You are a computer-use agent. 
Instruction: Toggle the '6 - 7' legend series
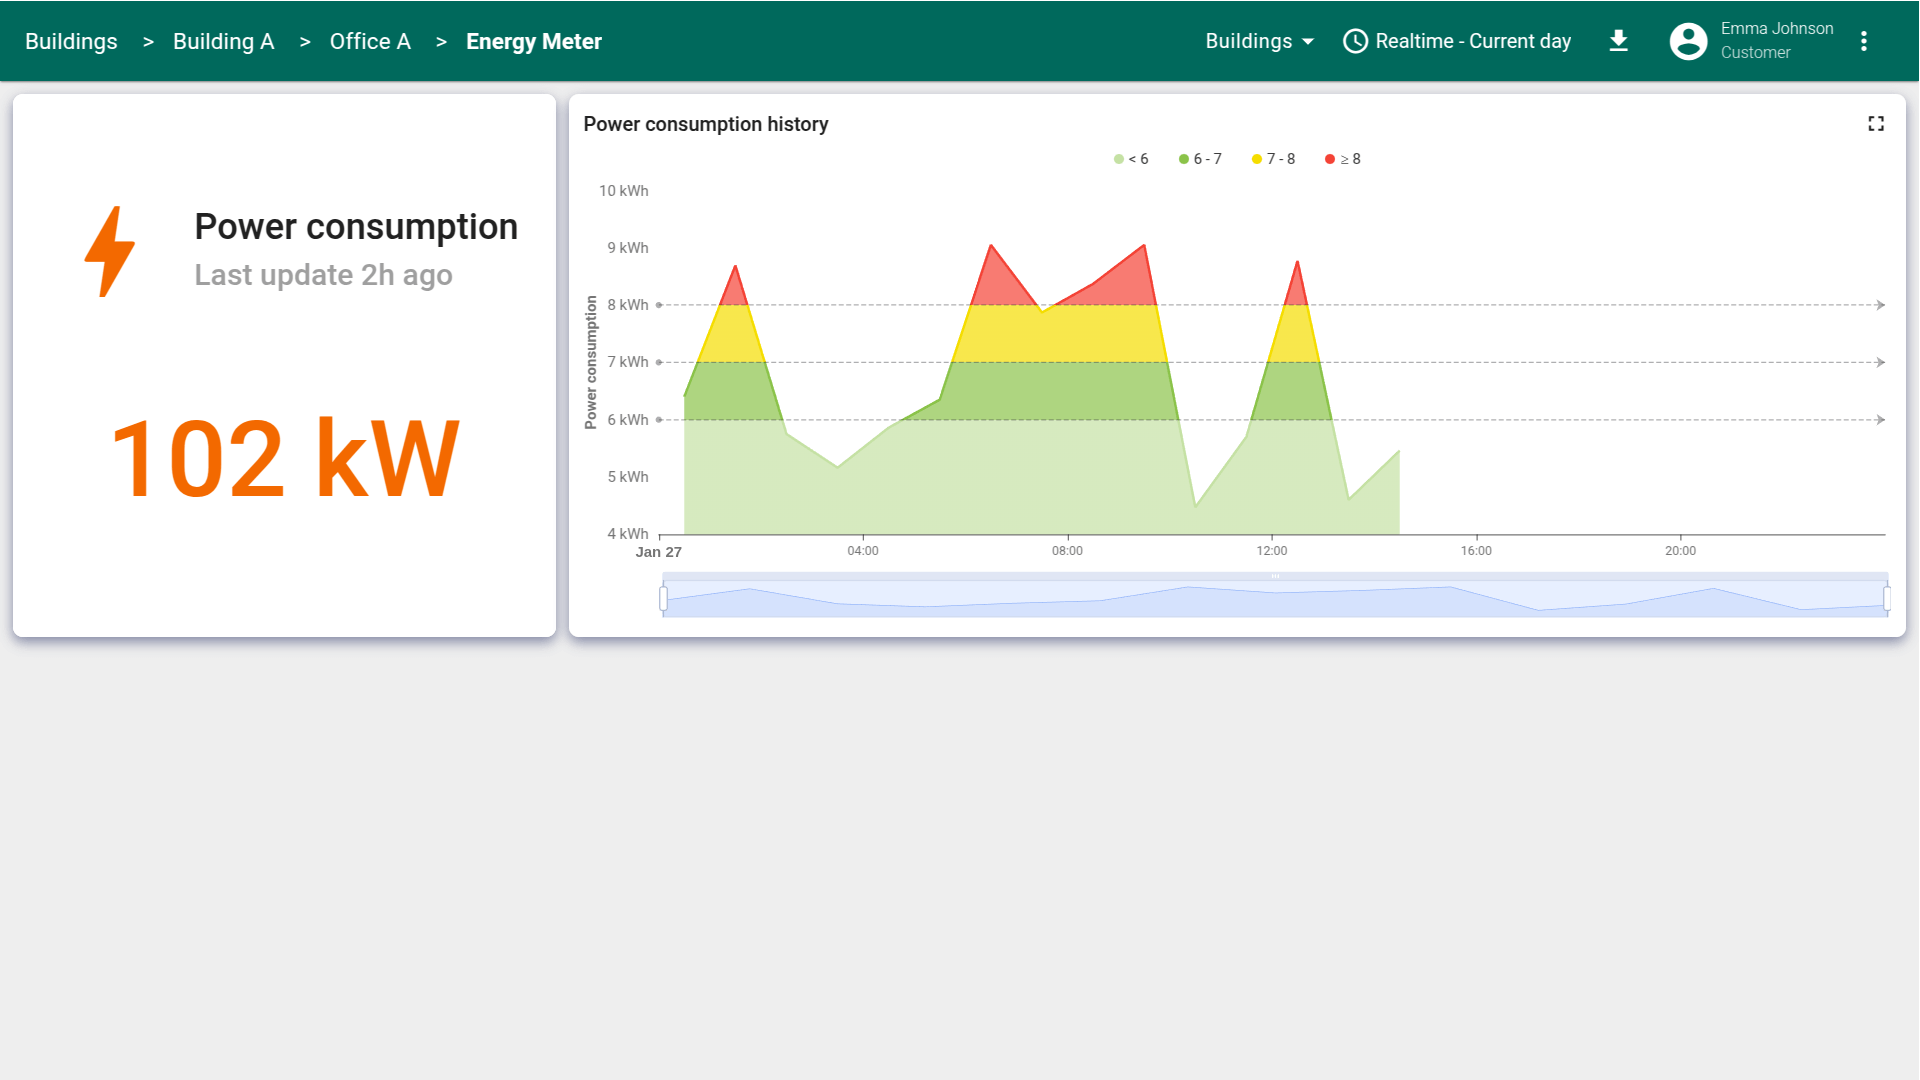point(1200,159)
